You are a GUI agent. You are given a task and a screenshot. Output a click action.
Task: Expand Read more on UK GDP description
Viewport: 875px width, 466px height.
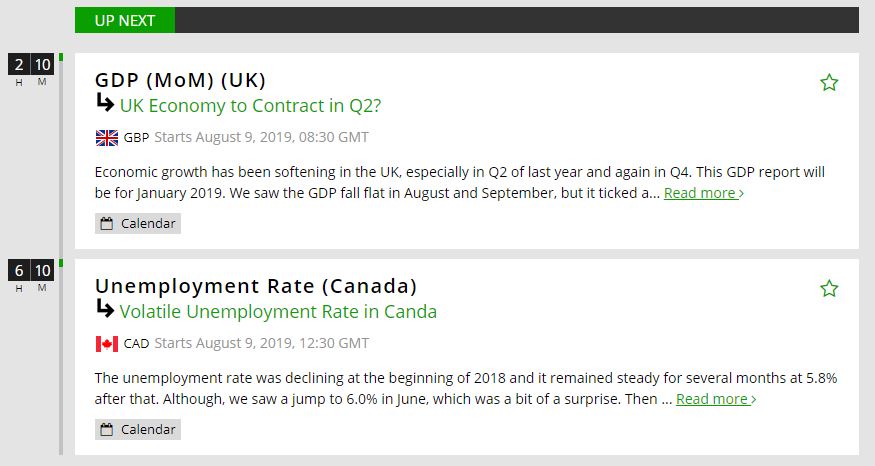[703, 193]
